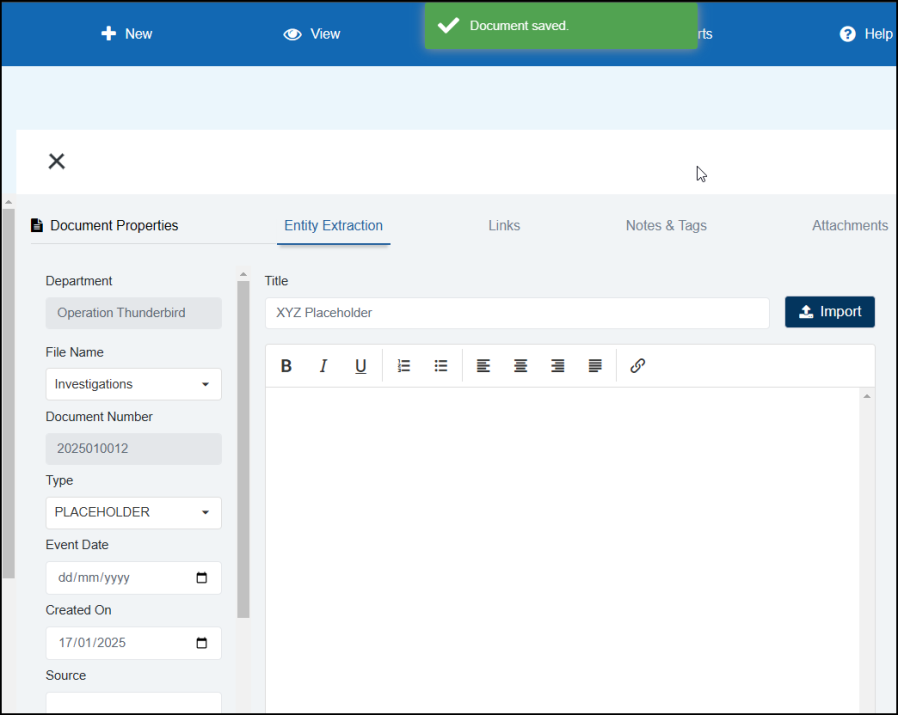The height and width of the screenshot is (715, 898).
Task: Align text left
Action: pos(483,366)
